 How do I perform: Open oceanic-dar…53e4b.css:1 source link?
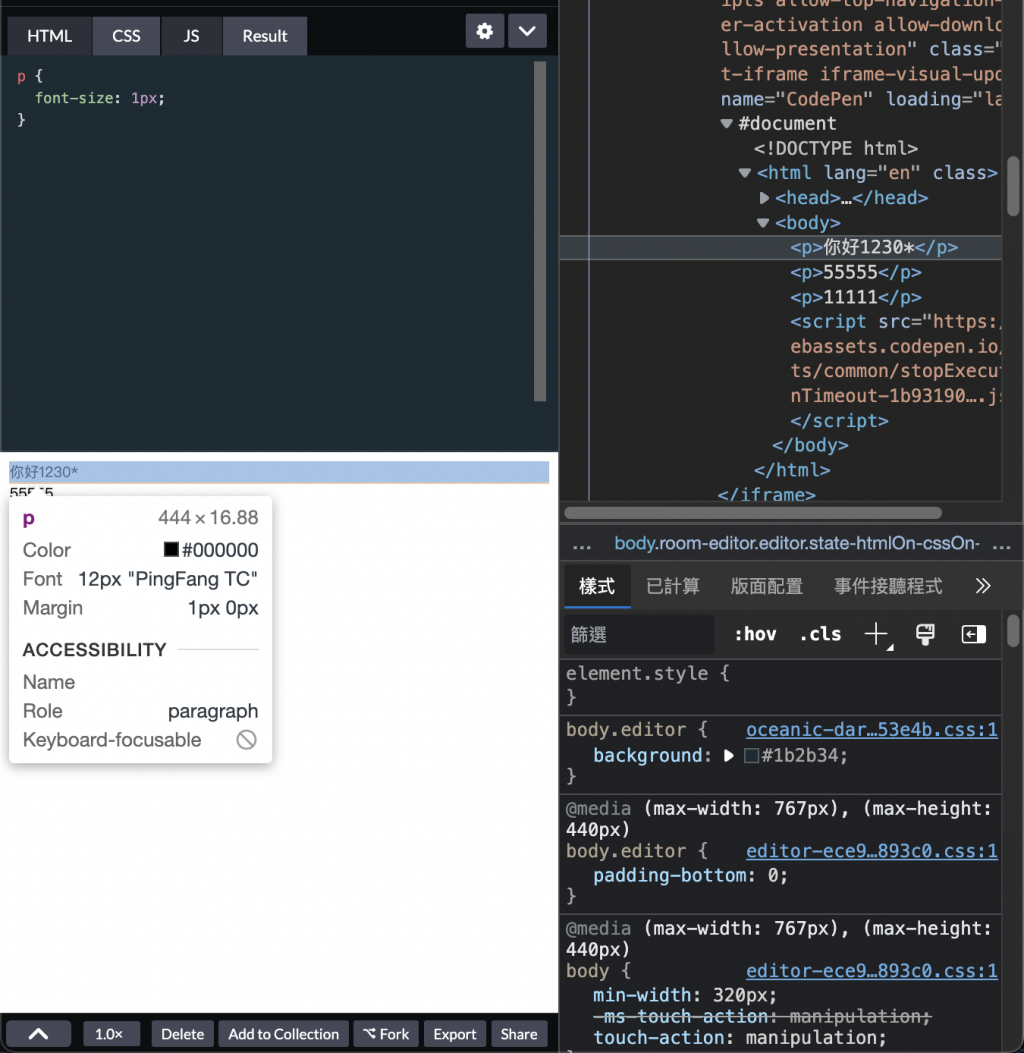(872, 730)
